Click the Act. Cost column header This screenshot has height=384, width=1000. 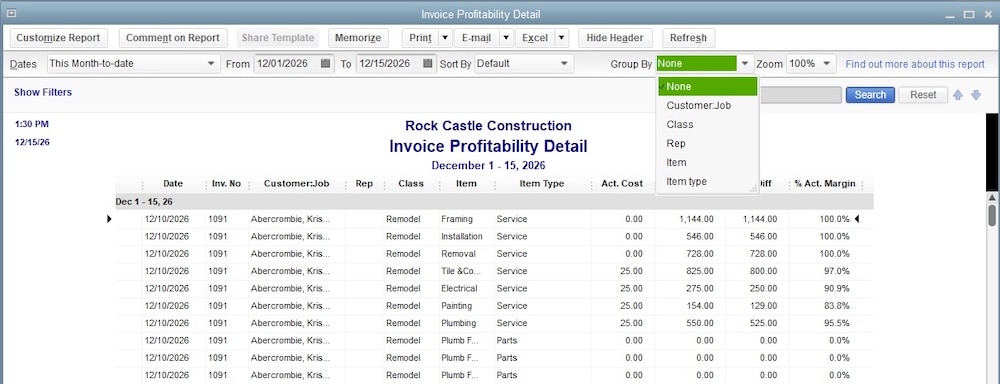click(x=622, y=184)
